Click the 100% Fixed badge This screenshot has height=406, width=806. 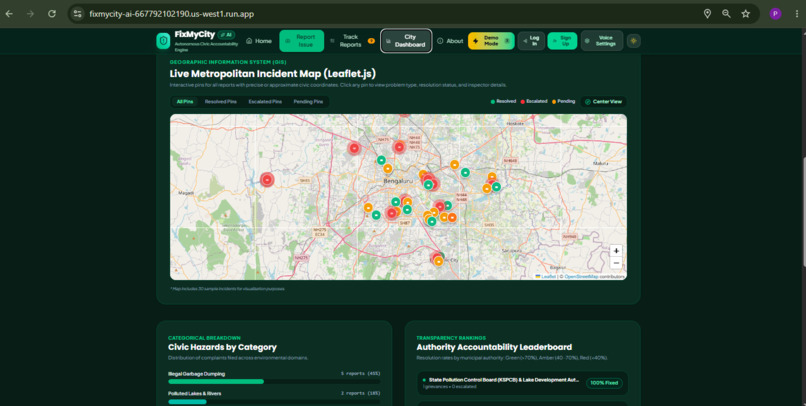coord(604,383)
